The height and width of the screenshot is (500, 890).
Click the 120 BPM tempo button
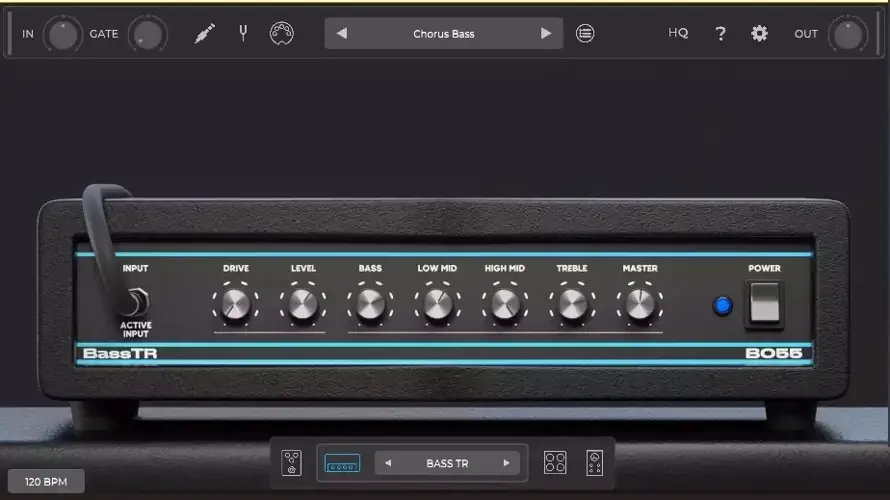pyautogui.click(x=47, y=482)
